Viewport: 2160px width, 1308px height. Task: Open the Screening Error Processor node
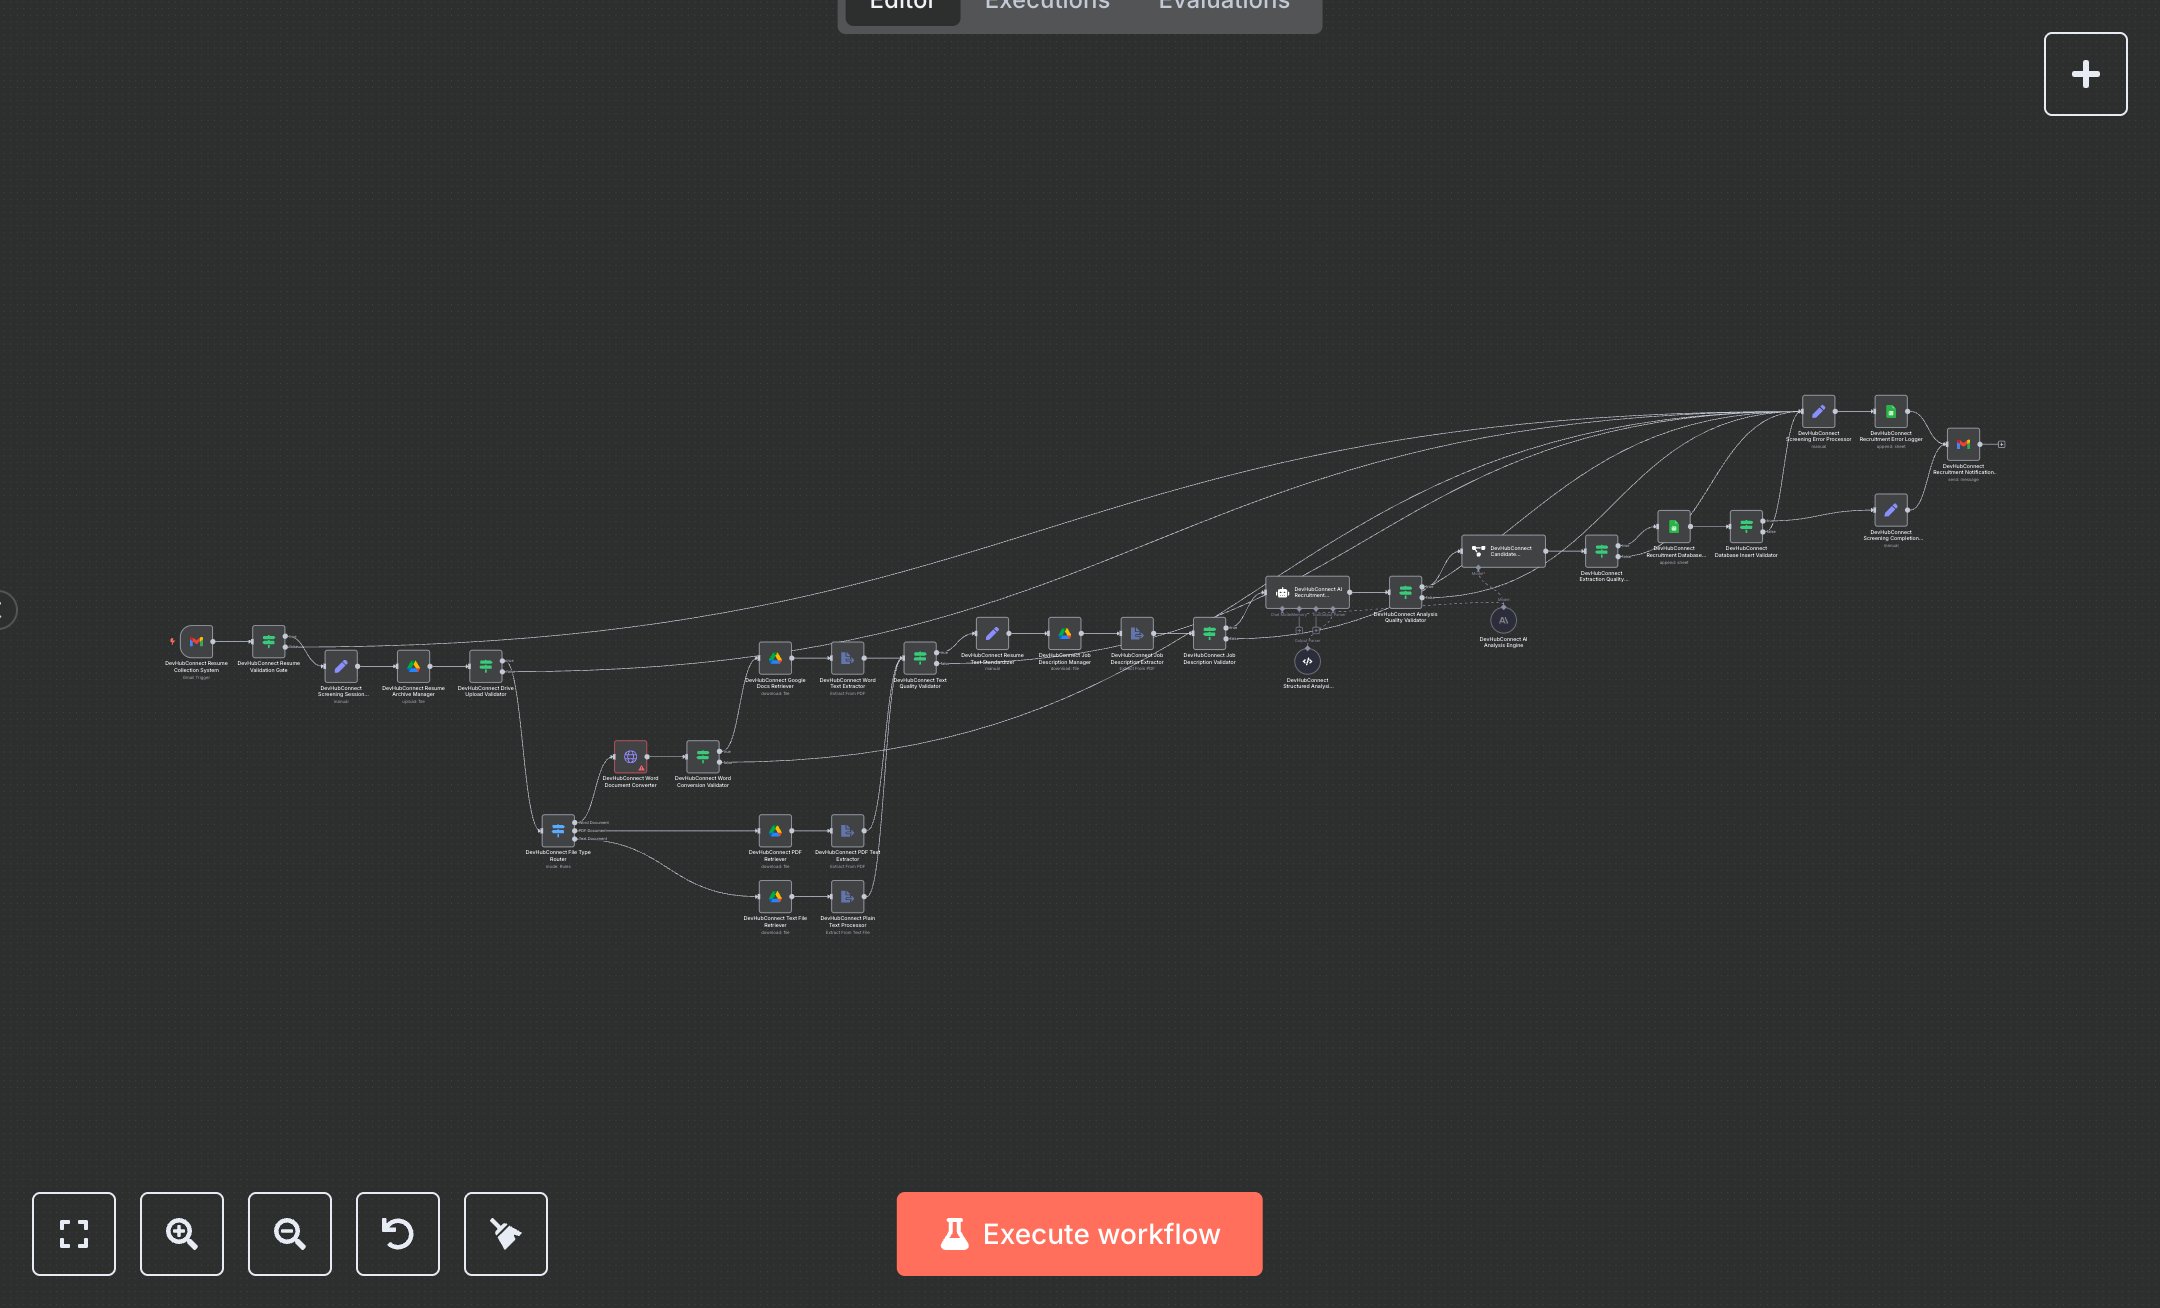coord(1818,411)
